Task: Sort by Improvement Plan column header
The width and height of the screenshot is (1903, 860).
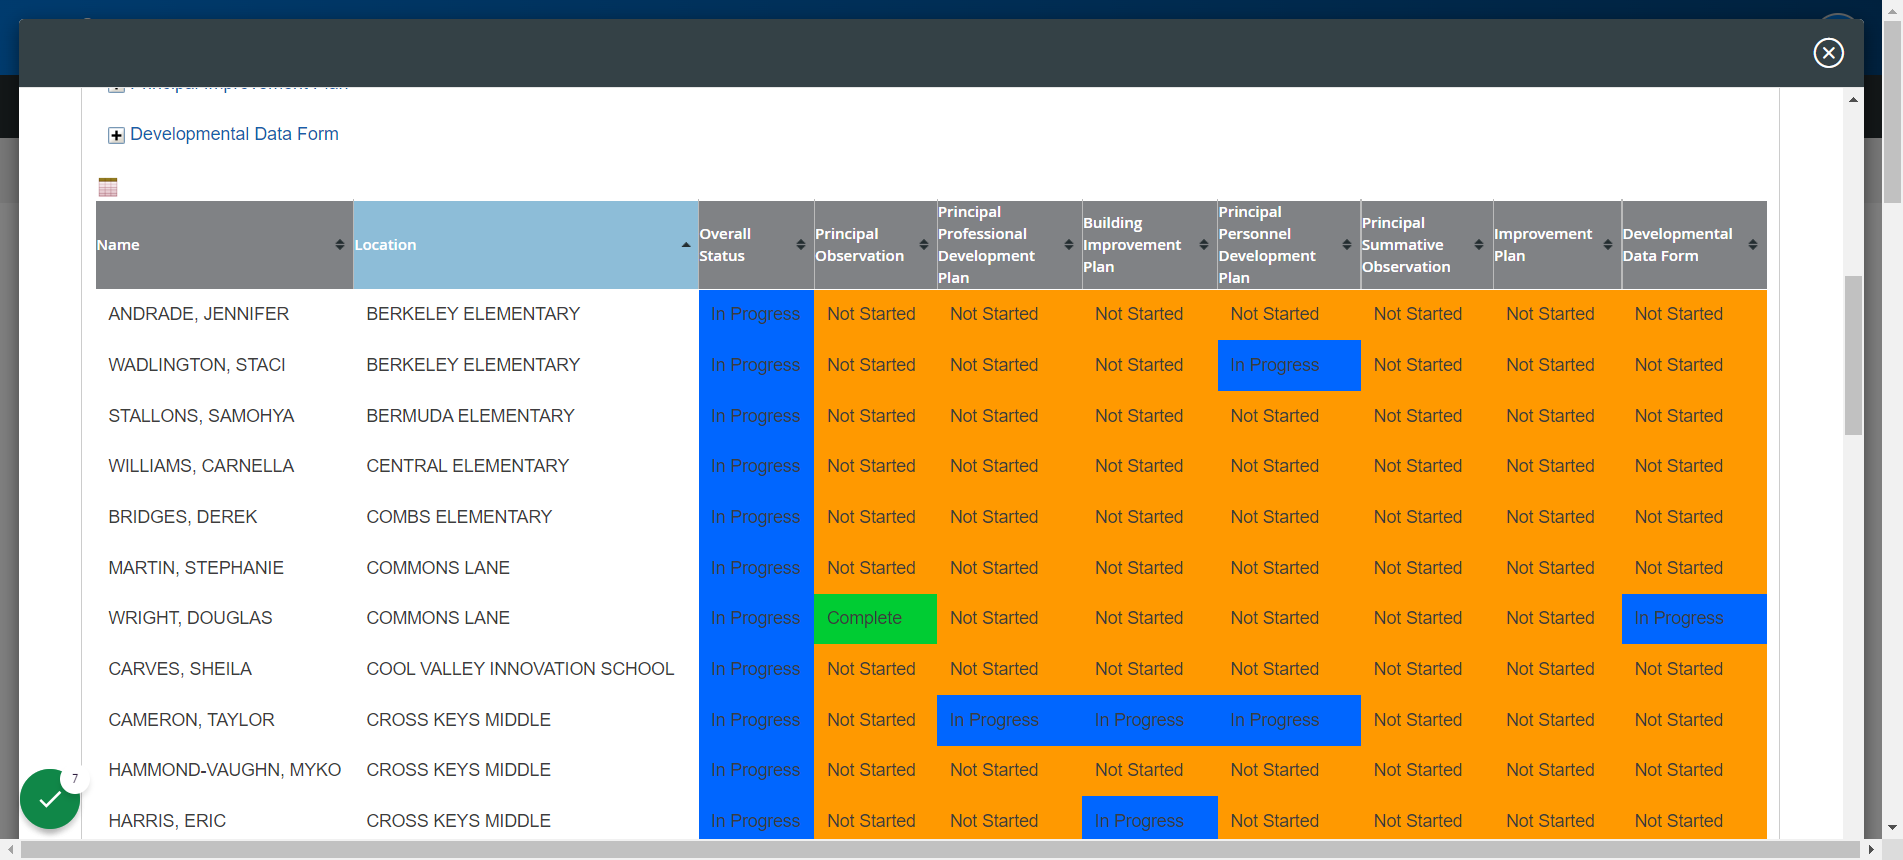Action: (x=1557, y=245)
